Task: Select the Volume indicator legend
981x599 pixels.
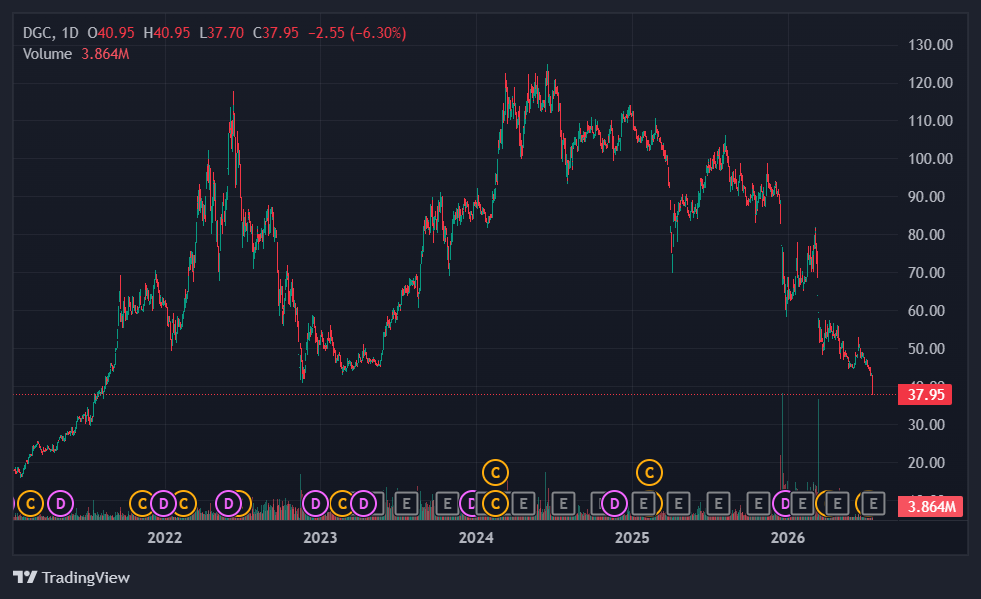Action: pos(47,54)
